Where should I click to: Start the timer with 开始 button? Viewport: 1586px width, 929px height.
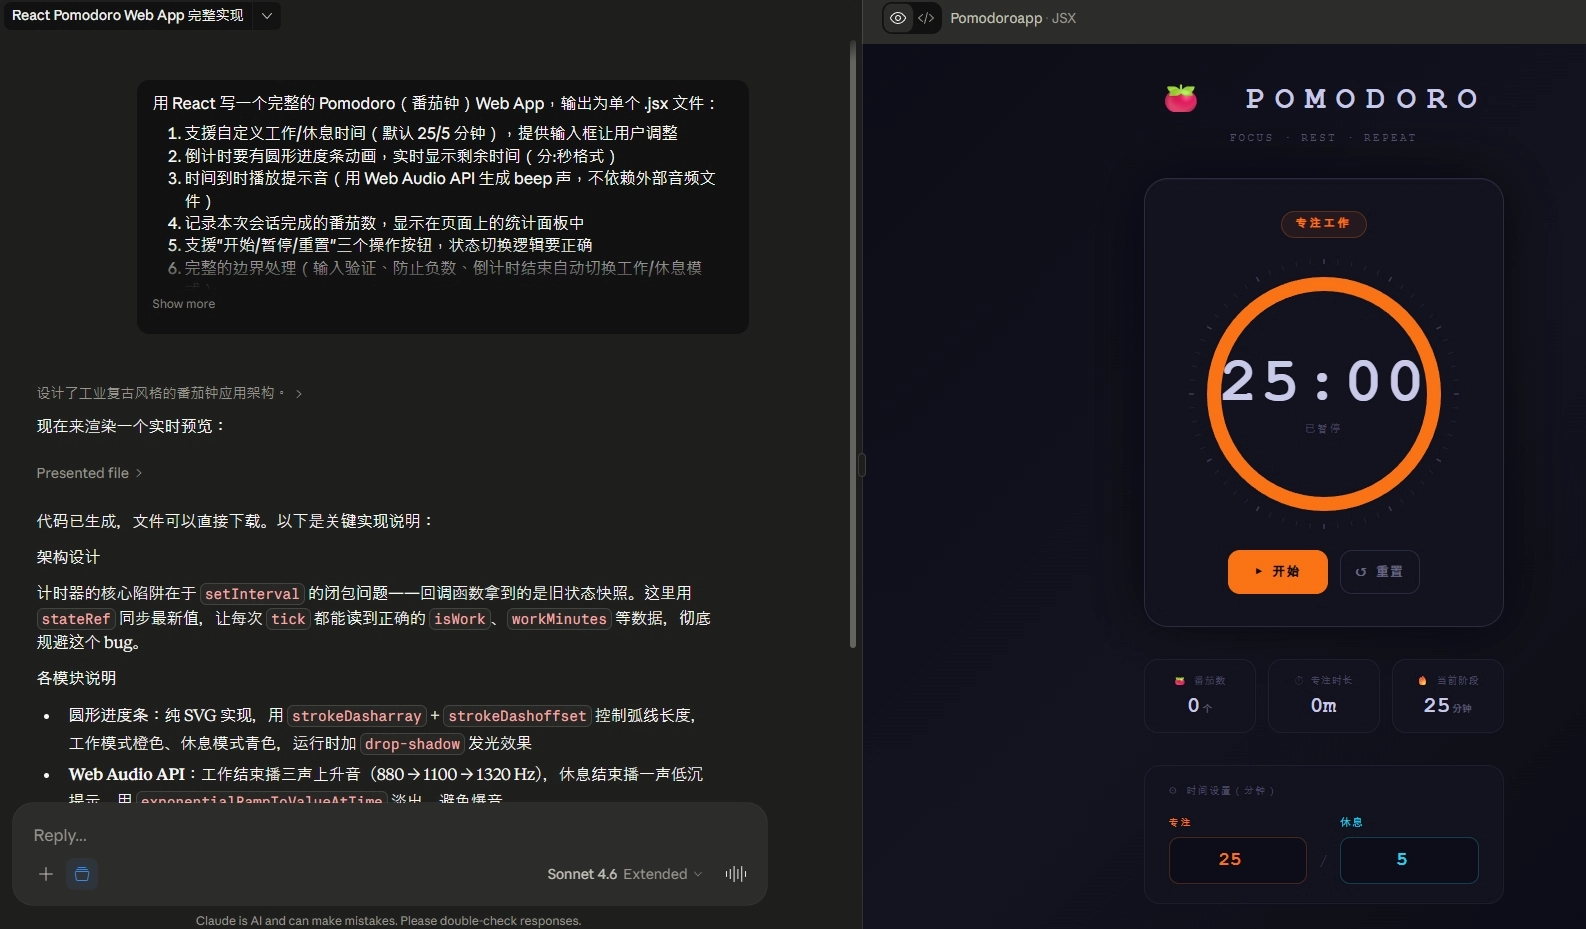pos(1278,572)
